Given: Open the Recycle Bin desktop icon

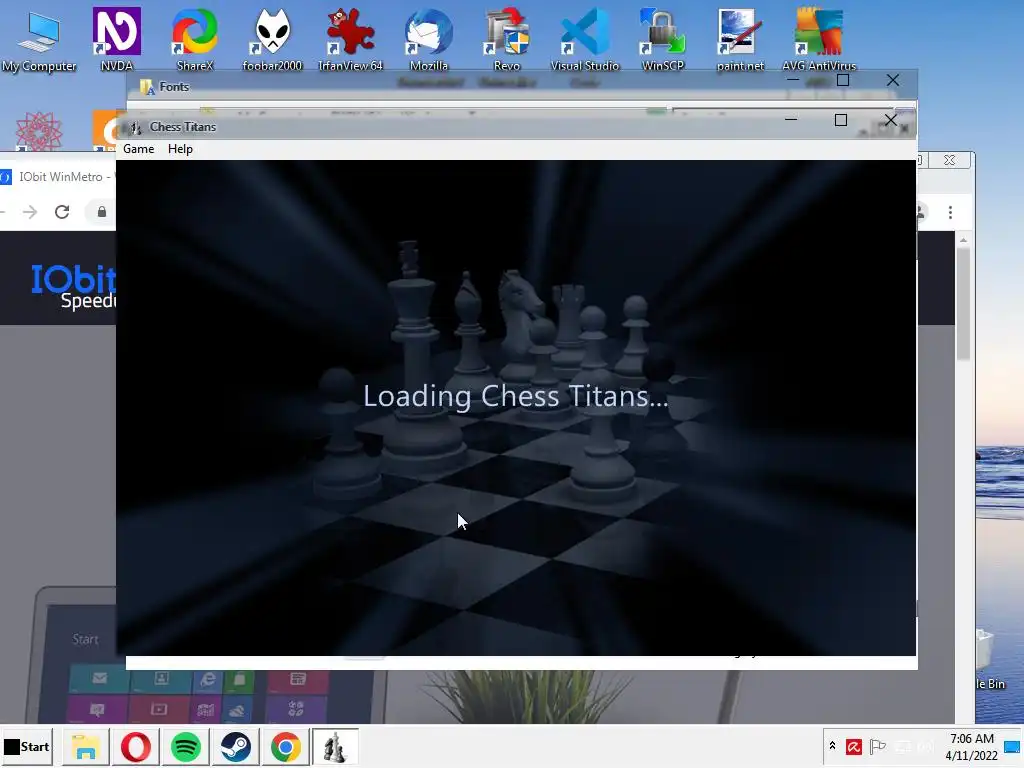Looking at the screenshot, I should [x=990, y=660].
